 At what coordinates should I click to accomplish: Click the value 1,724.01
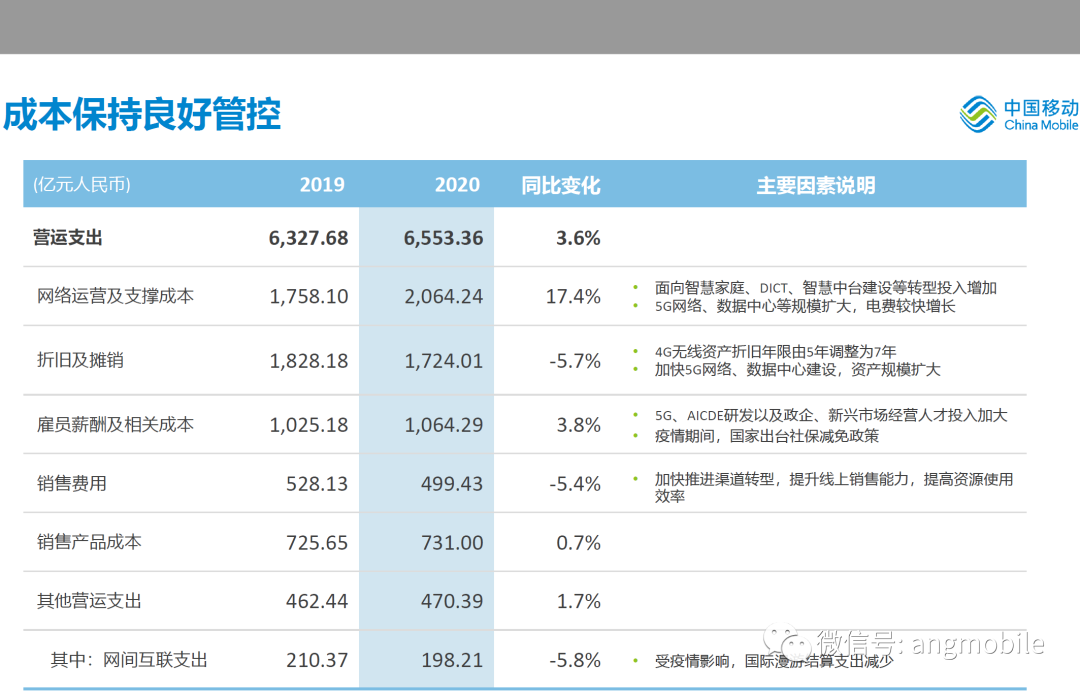444,361
